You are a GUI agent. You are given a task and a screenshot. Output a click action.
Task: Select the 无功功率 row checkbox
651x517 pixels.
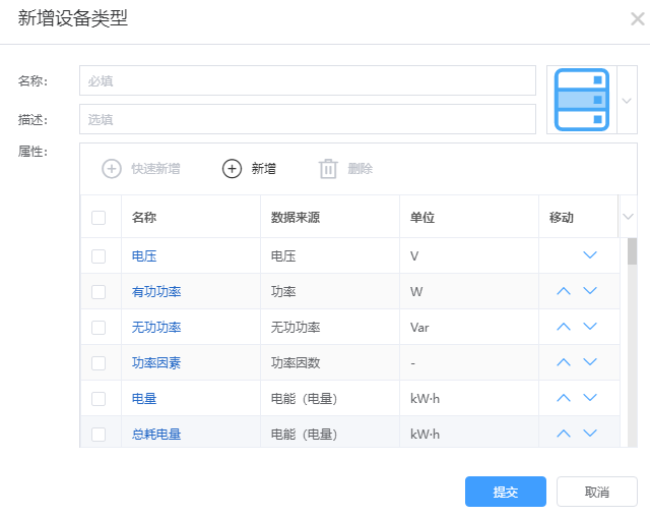coord(98,327)
